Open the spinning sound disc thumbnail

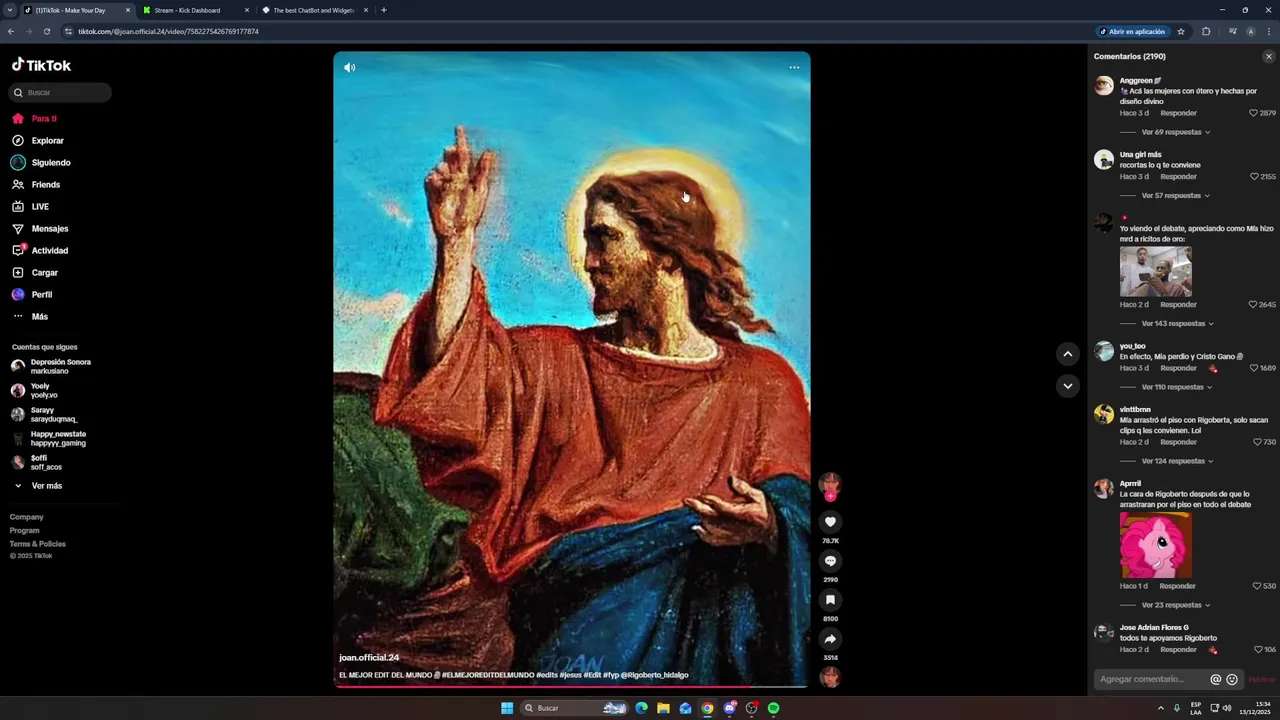830,677
